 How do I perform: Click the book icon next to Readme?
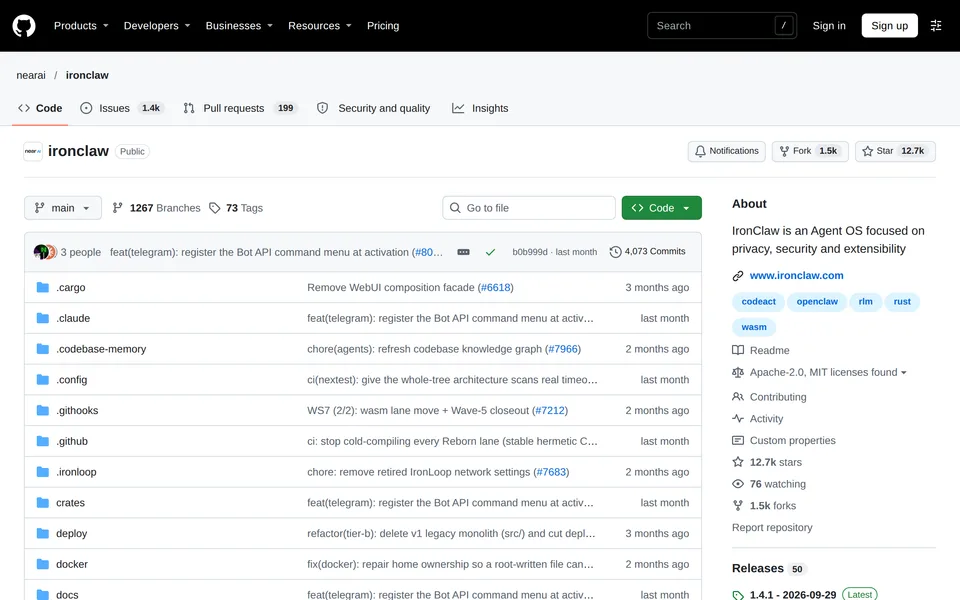click(738, 350)
